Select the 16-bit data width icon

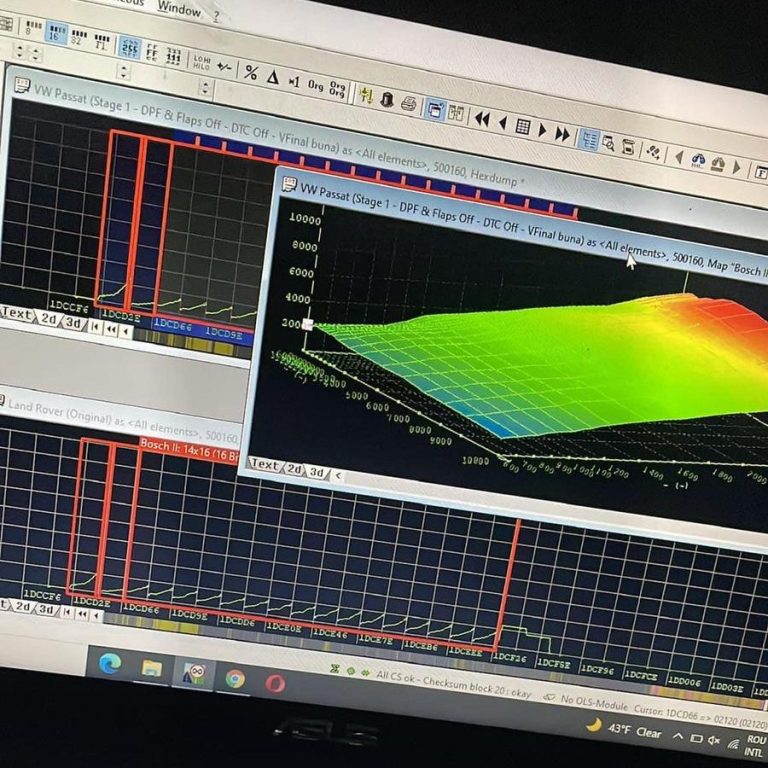(x=55, y=33)
